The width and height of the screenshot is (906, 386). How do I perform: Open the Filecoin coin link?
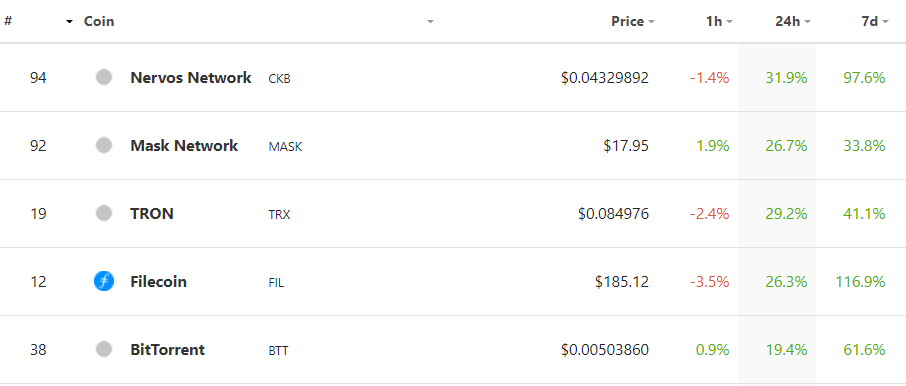coord(158,281)
